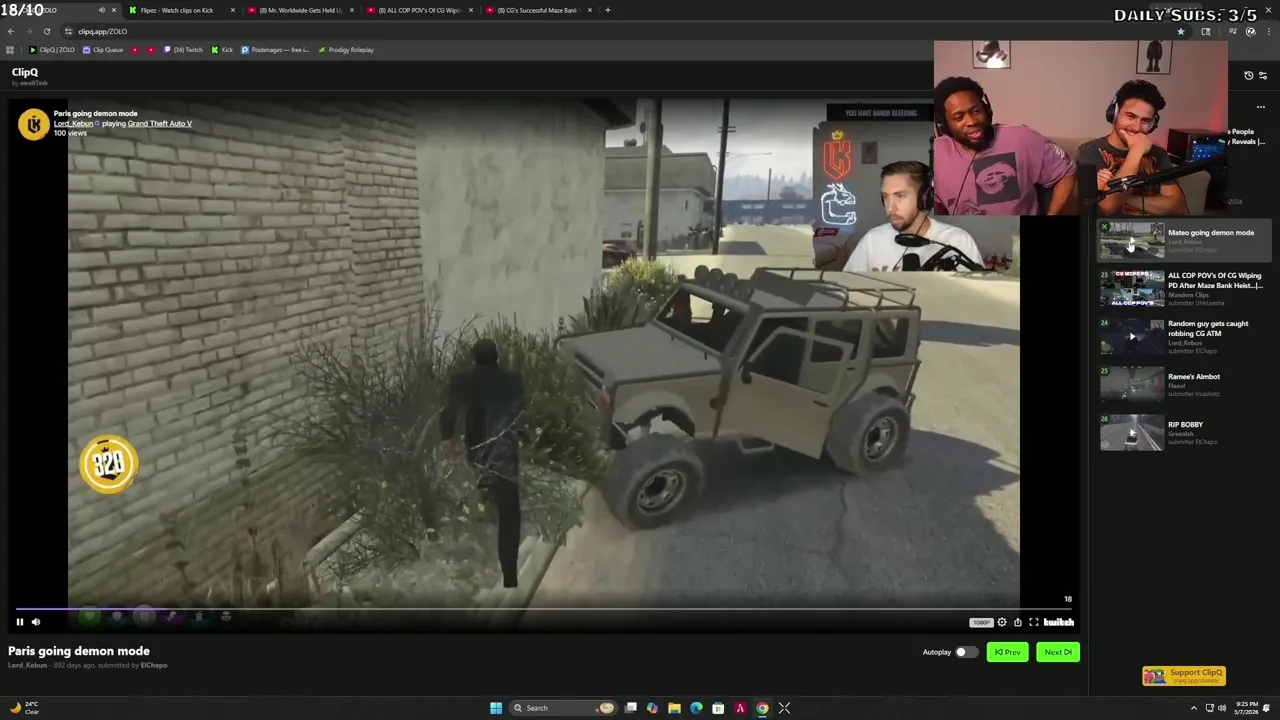Click the taskbar Search box

click(x=563, y=708)
